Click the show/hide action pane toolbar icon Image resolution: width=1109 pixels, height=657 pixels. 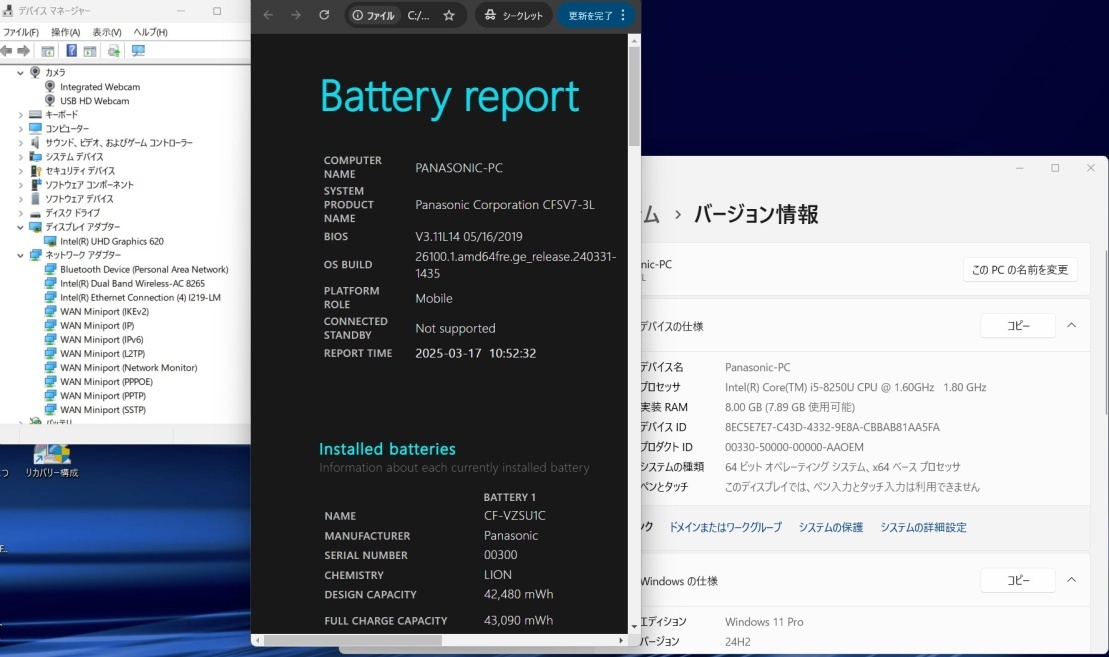coord(90,51)
